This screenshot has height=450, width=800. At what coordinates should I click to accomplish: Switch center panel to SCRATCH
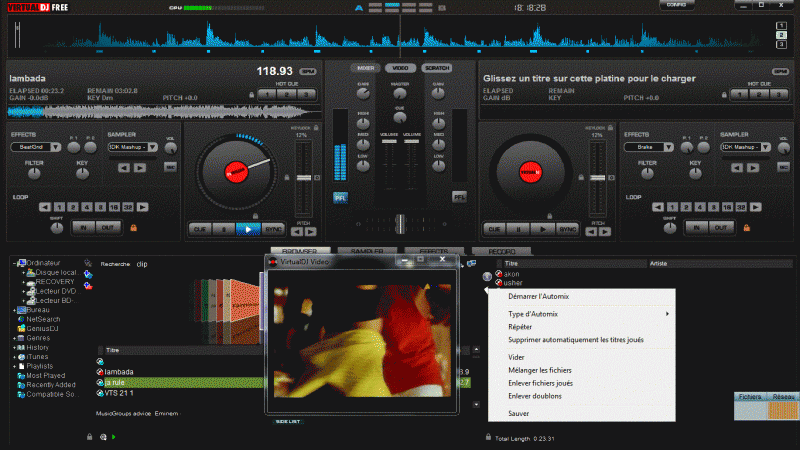437,68
